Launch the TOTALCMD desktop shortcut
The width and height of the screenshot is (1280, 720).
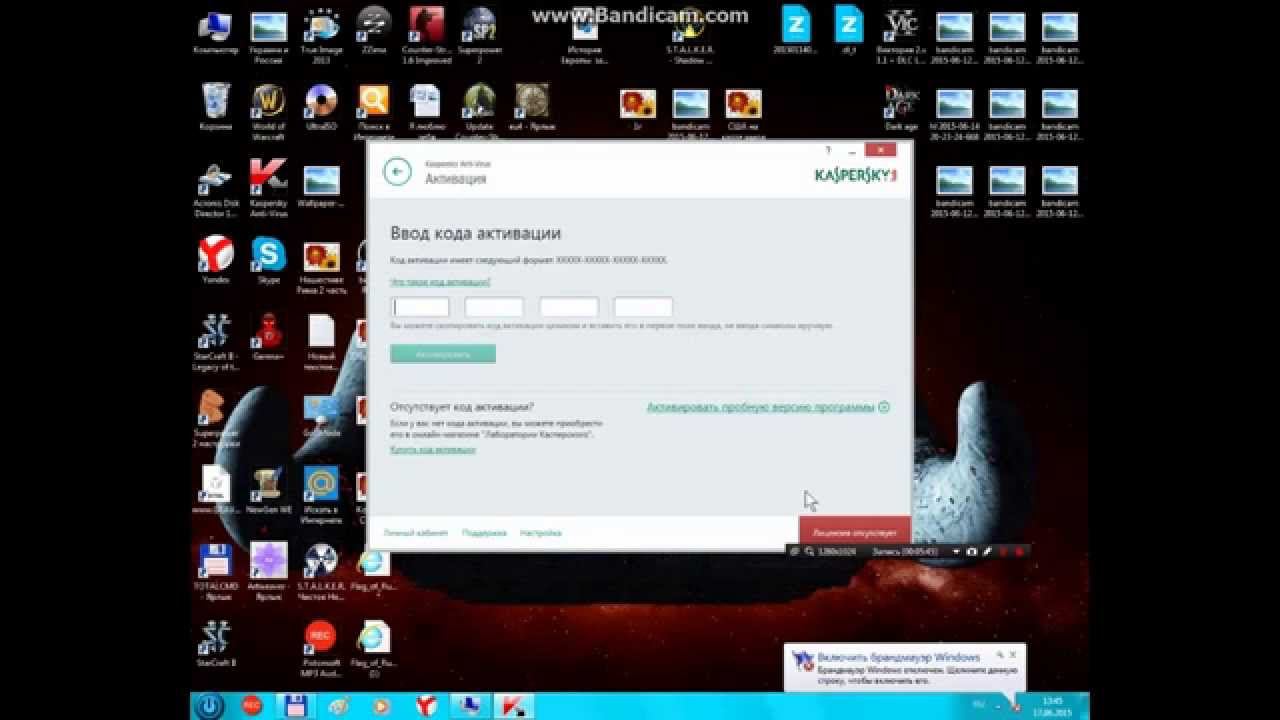coord(216,572)
